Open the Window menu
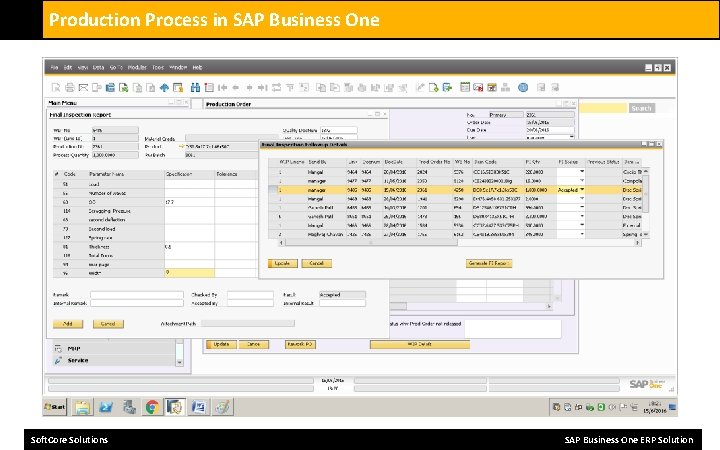Screen dimensions: 720x450 [x=178, y=68]
